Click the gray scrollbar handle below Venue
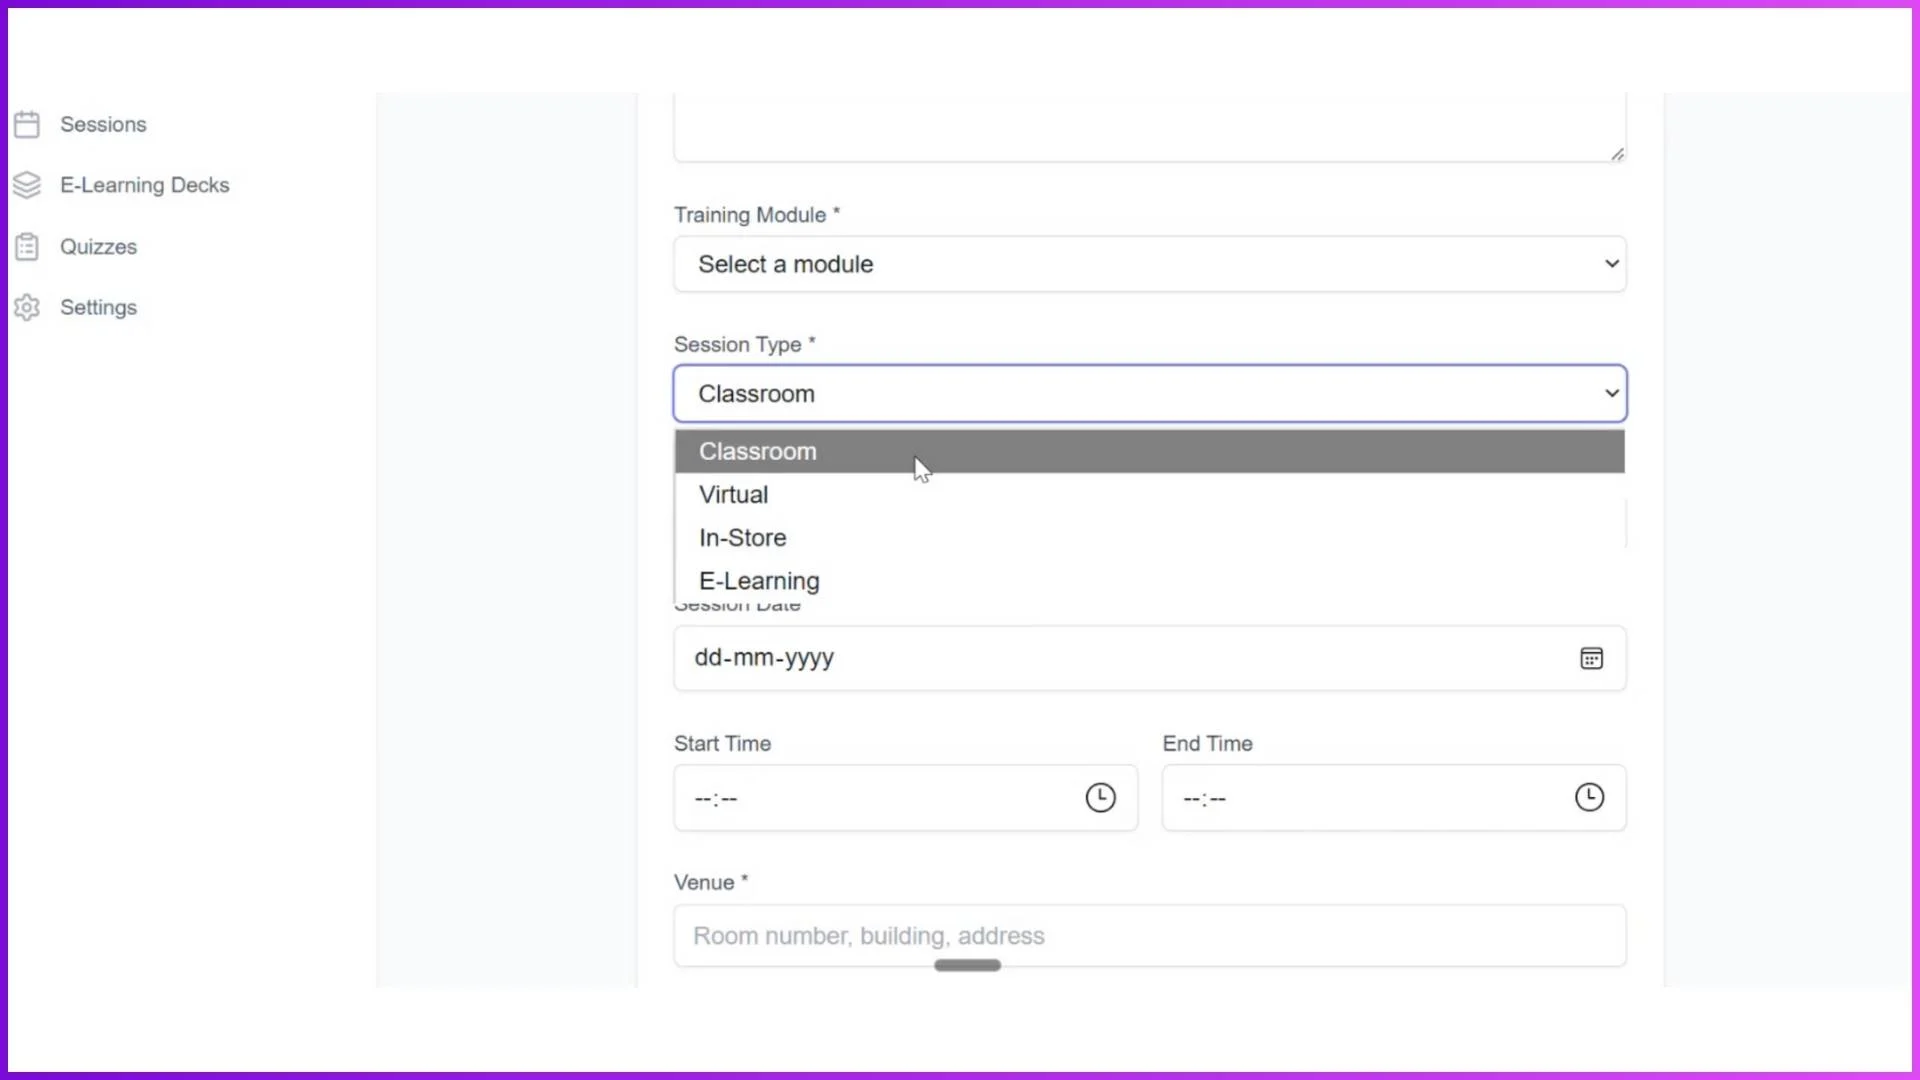Viewport: 1920px width, 1080px height. 966,964
